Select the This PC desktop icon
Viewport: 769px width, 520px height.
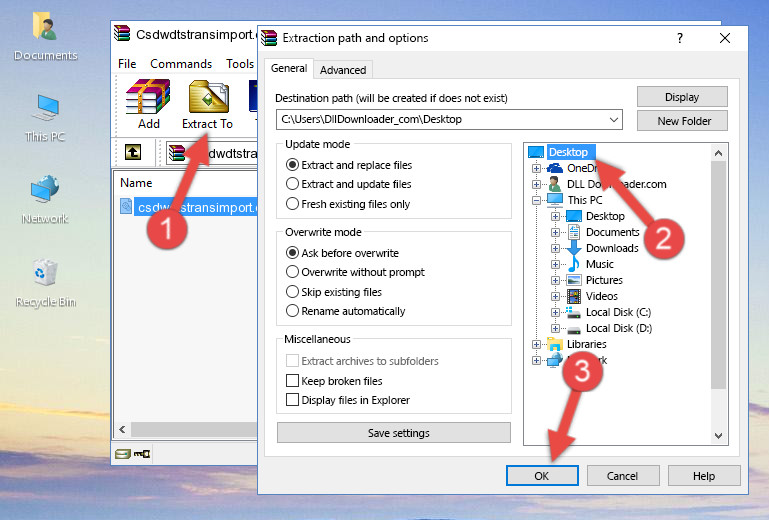[45, 118]
